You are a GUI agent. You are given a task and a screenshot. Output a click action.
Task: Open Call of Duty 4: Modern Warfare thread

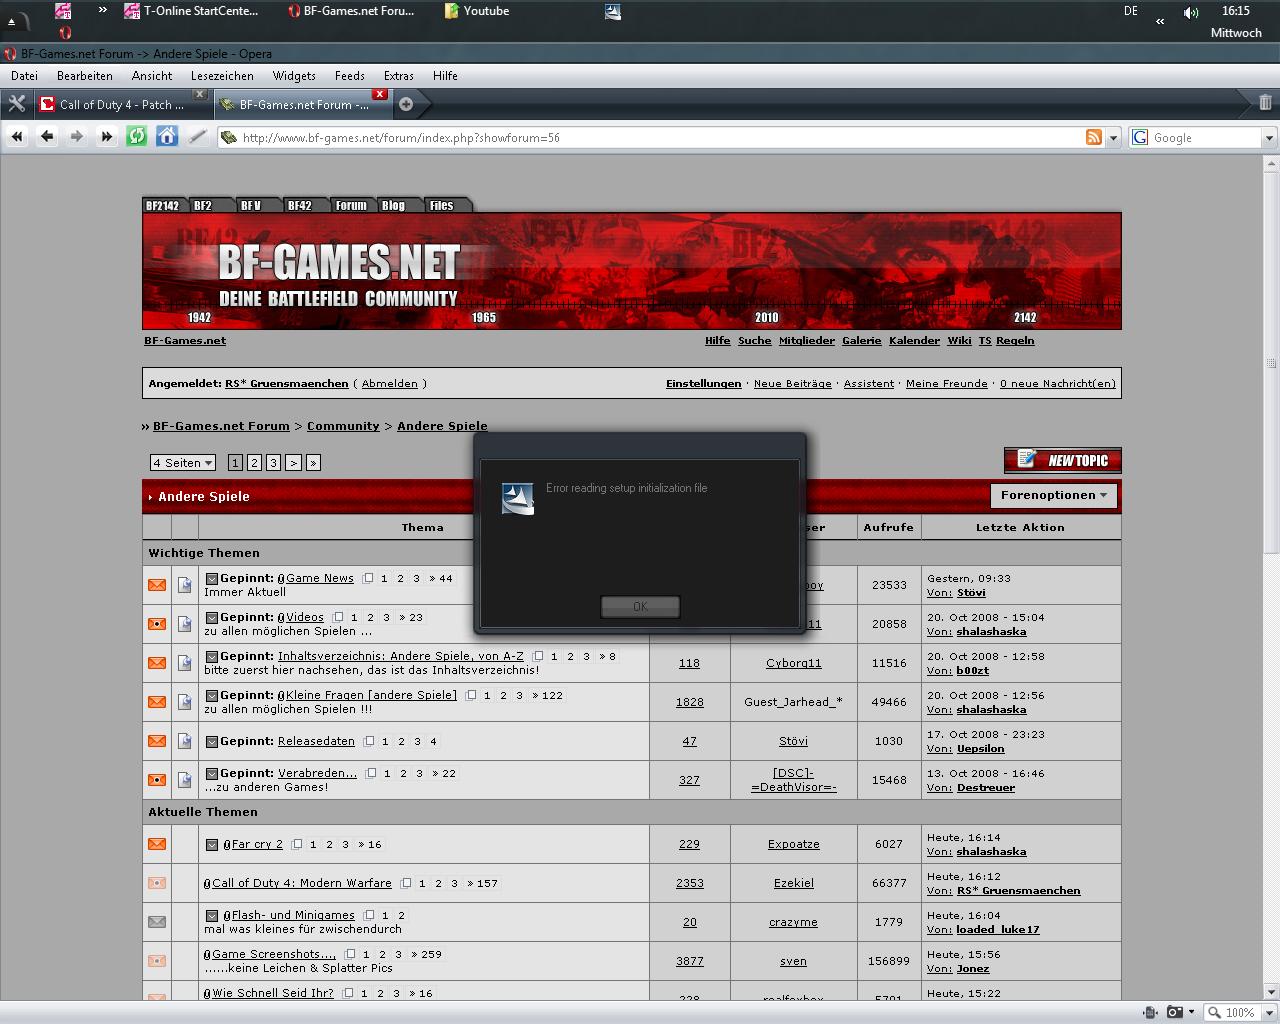[x=302, y=884]
